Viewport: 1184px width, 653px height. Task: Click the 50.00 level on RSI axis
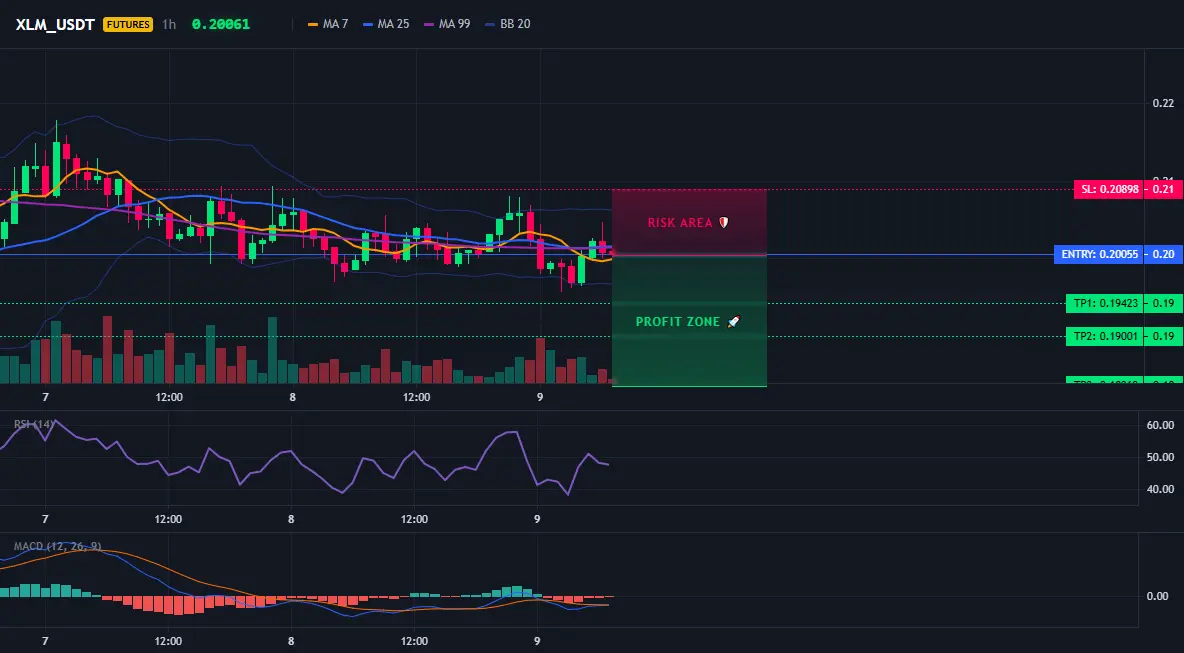[x=1160, y=457]
